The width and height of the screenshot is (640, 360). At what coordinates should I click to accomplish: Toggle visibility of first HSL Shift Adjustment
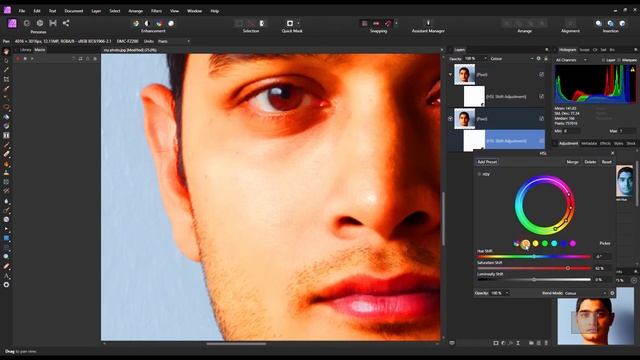(542, 97)
